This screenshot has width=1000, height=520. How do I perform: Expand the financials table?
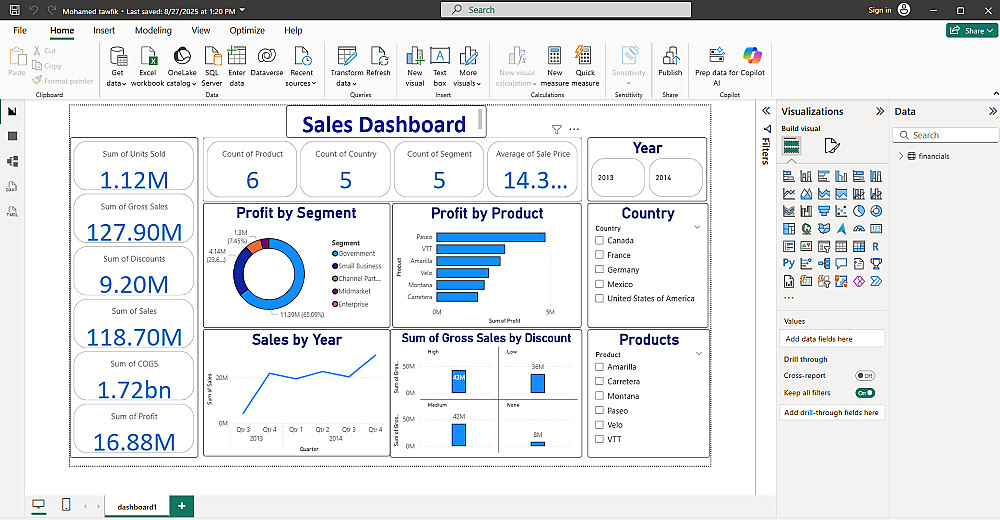901,156
